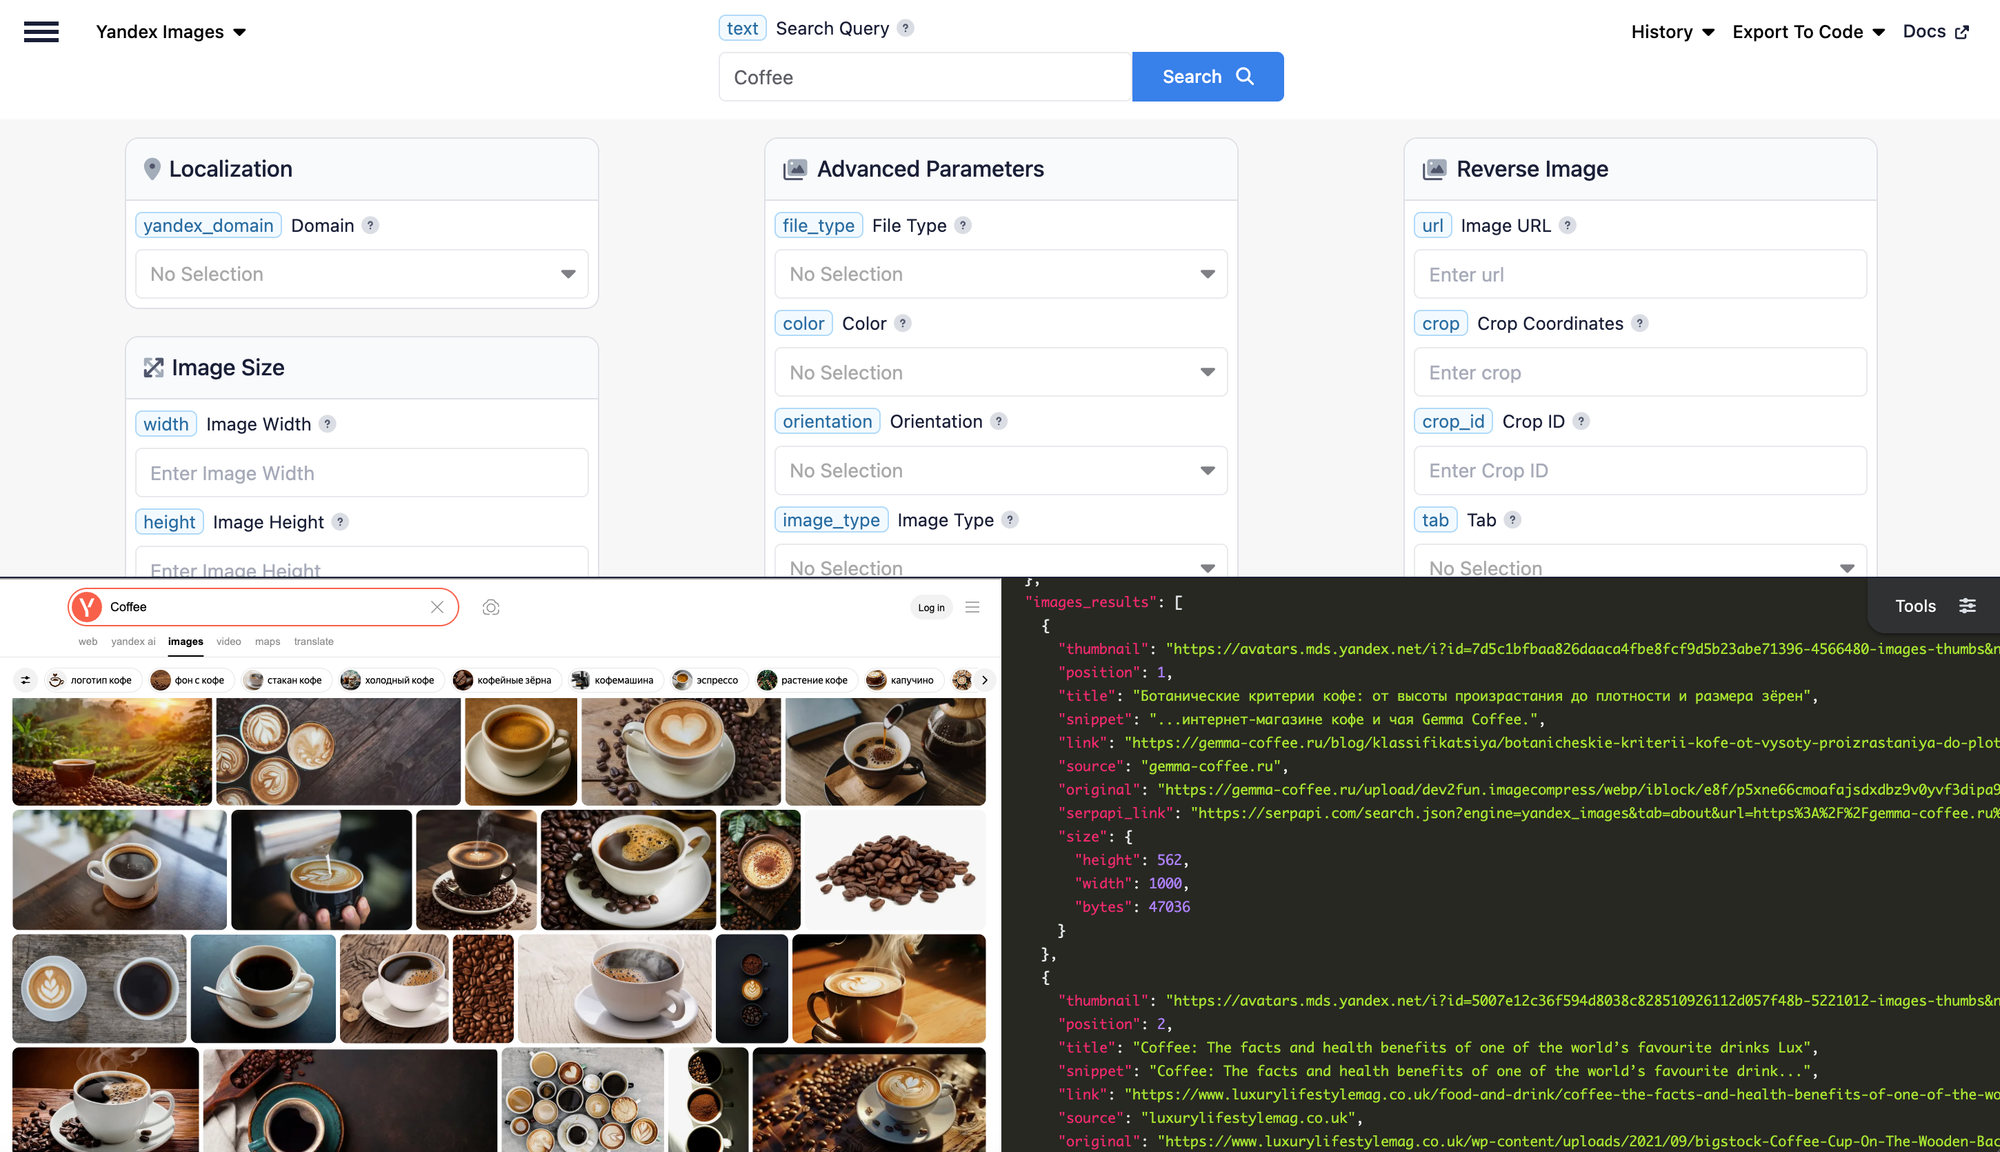
Task: Click the help icon next to Tab
Action: [x=1513, y=519]
